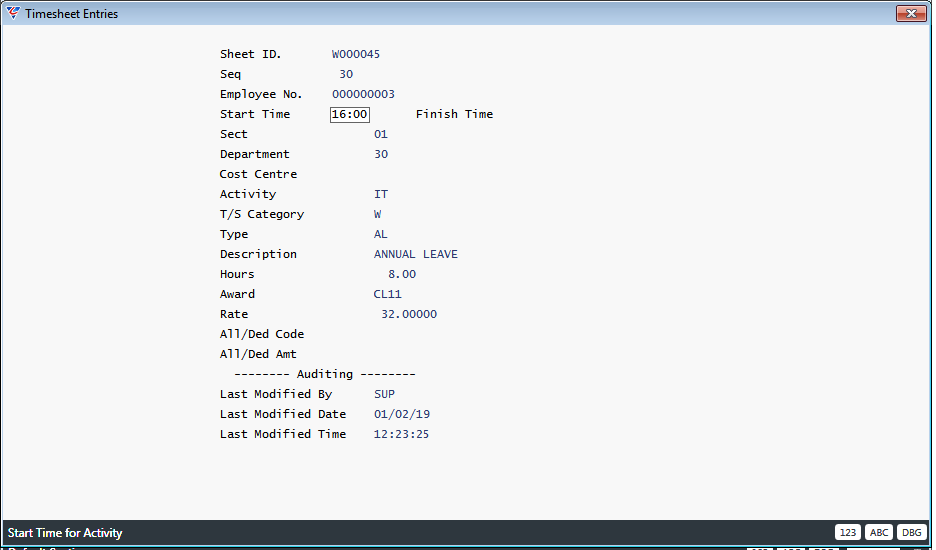Click the Sheet ID. label
Viewport: 936px width, 550px height.
251,54
